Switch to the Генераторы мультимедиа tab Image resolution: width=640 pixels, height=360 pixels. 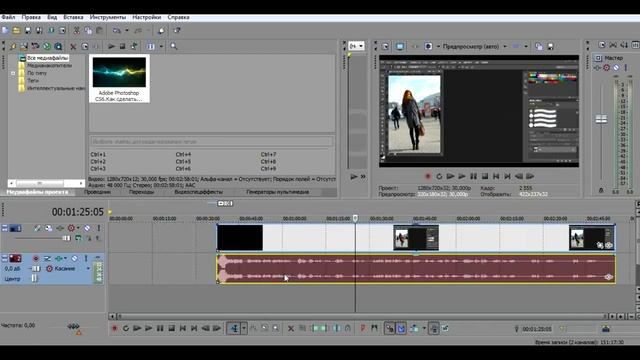278,192
